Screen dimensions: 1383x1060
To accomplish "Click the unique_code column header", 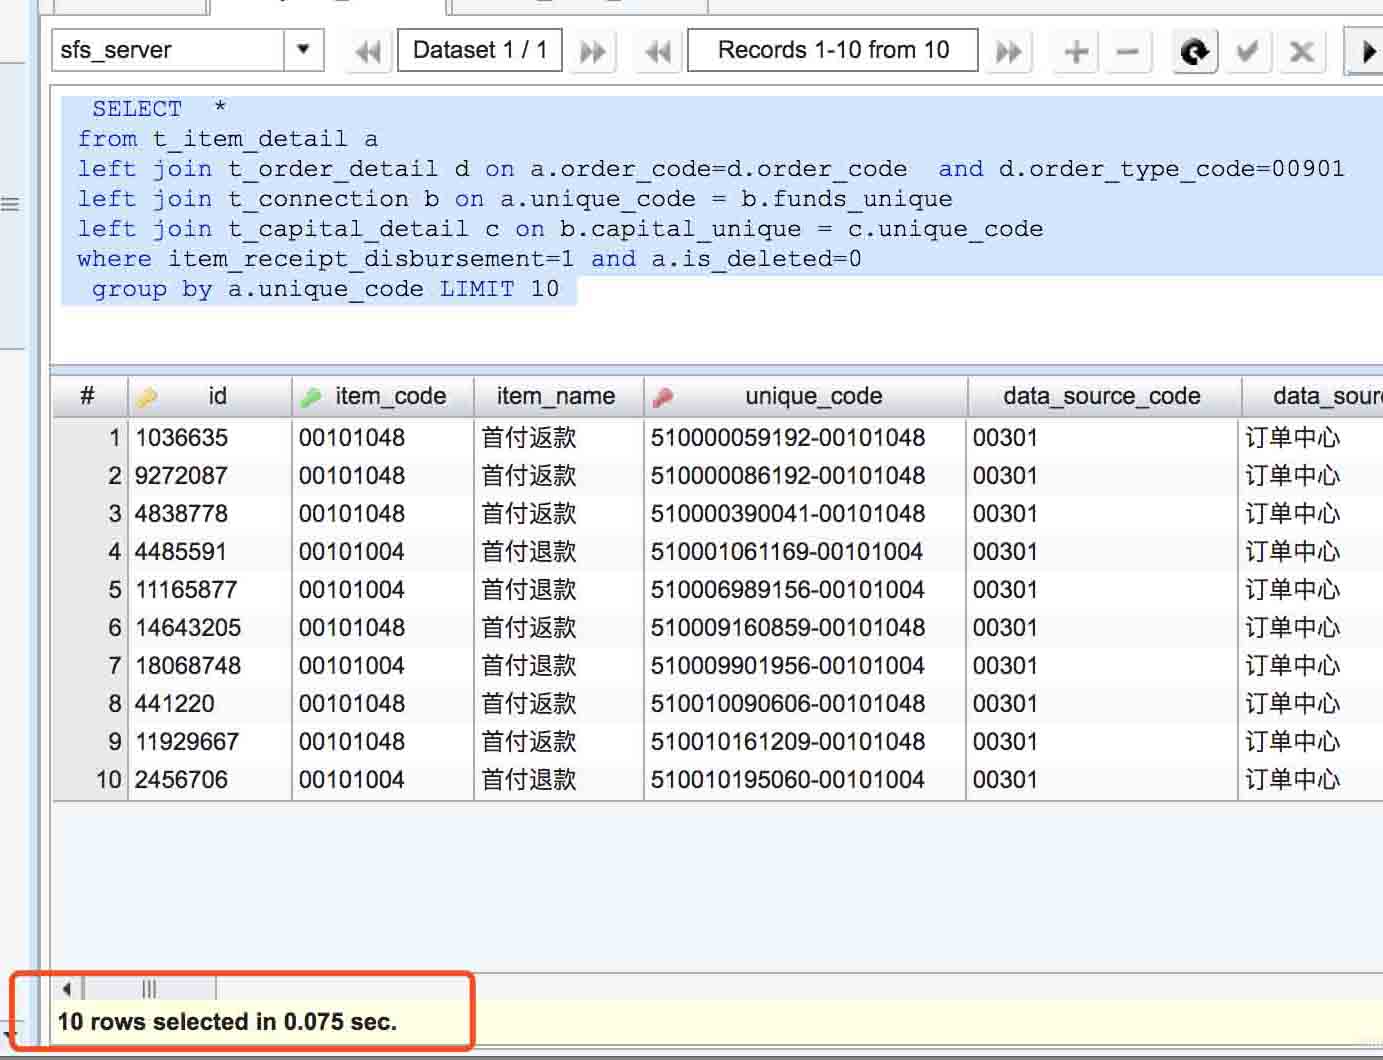I will pyautogui.click(x=813, y=396).
